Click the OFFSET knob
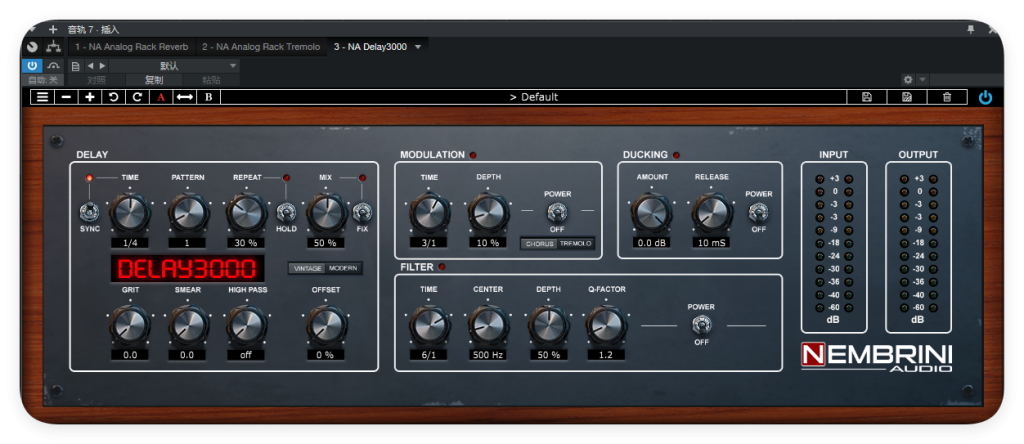The image size is (1024, 444). point(325,325)
